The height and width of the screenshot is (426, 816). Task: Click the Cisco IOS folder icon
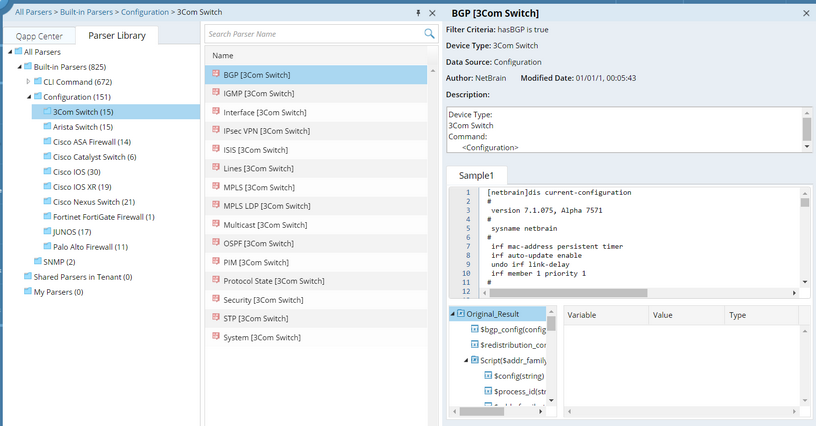pos(47,172)
